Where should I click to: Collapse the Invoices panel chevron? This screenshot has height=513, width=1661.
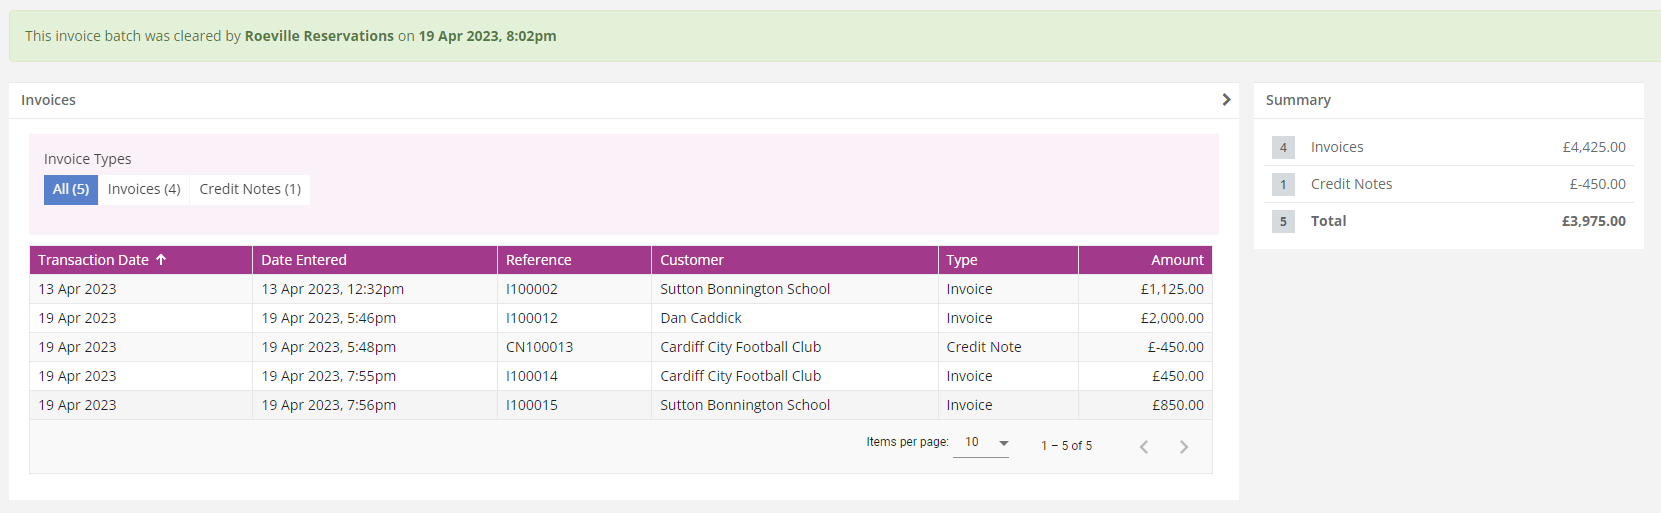click(x=1226, y=100)
